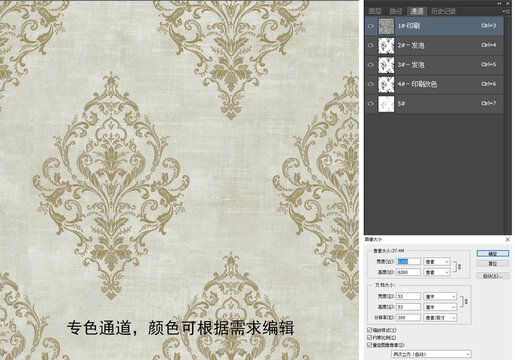Collapse the panel using double-arrow icon
This screenshot has width=515, height=360.
click(x=499, y=3)
